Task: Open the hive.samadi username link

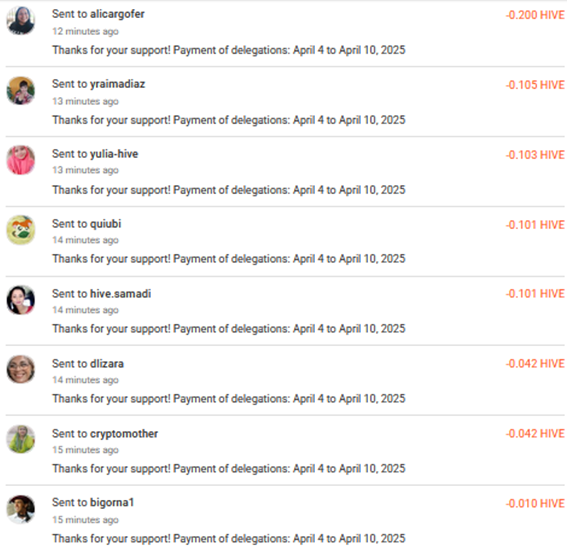Action: [120, 294]
